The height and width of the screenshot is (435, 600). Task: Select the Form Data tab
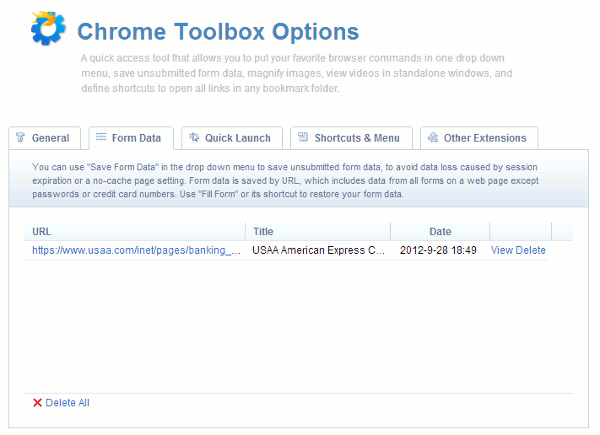tap(131, 138)
